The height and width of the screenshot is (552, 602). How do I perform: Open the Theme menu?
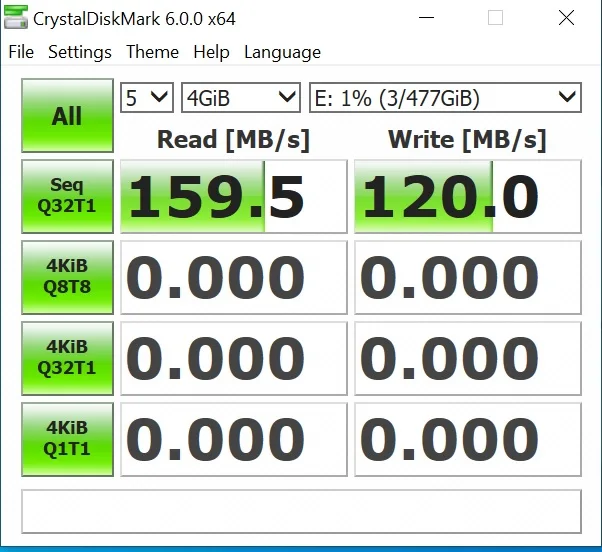[x=152, y=52]
